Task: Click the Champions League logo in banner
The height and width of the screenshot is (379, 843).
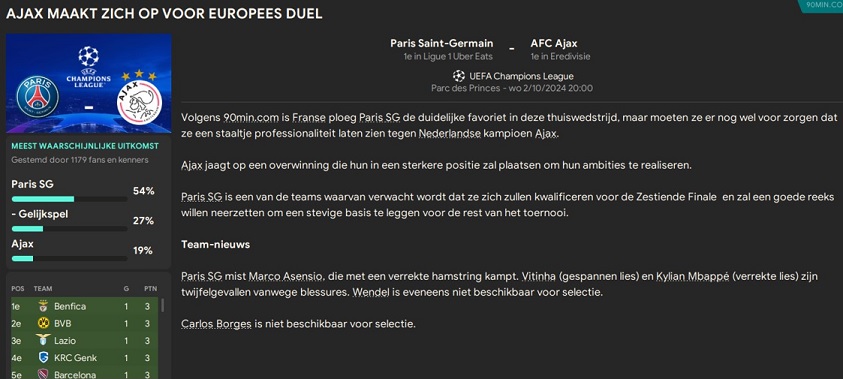Action: click(x=89, y=67)
